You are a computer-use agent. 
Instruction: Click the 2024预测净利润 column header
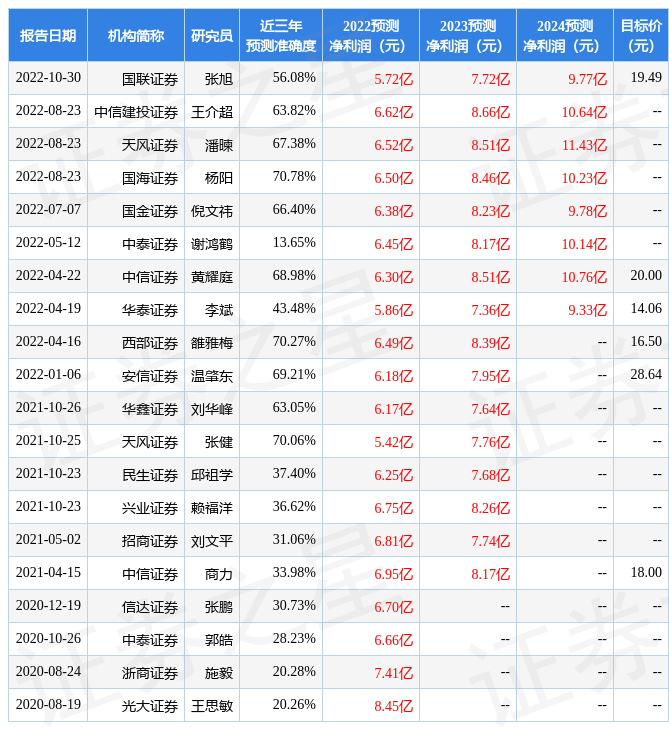[x=565, y=35]
